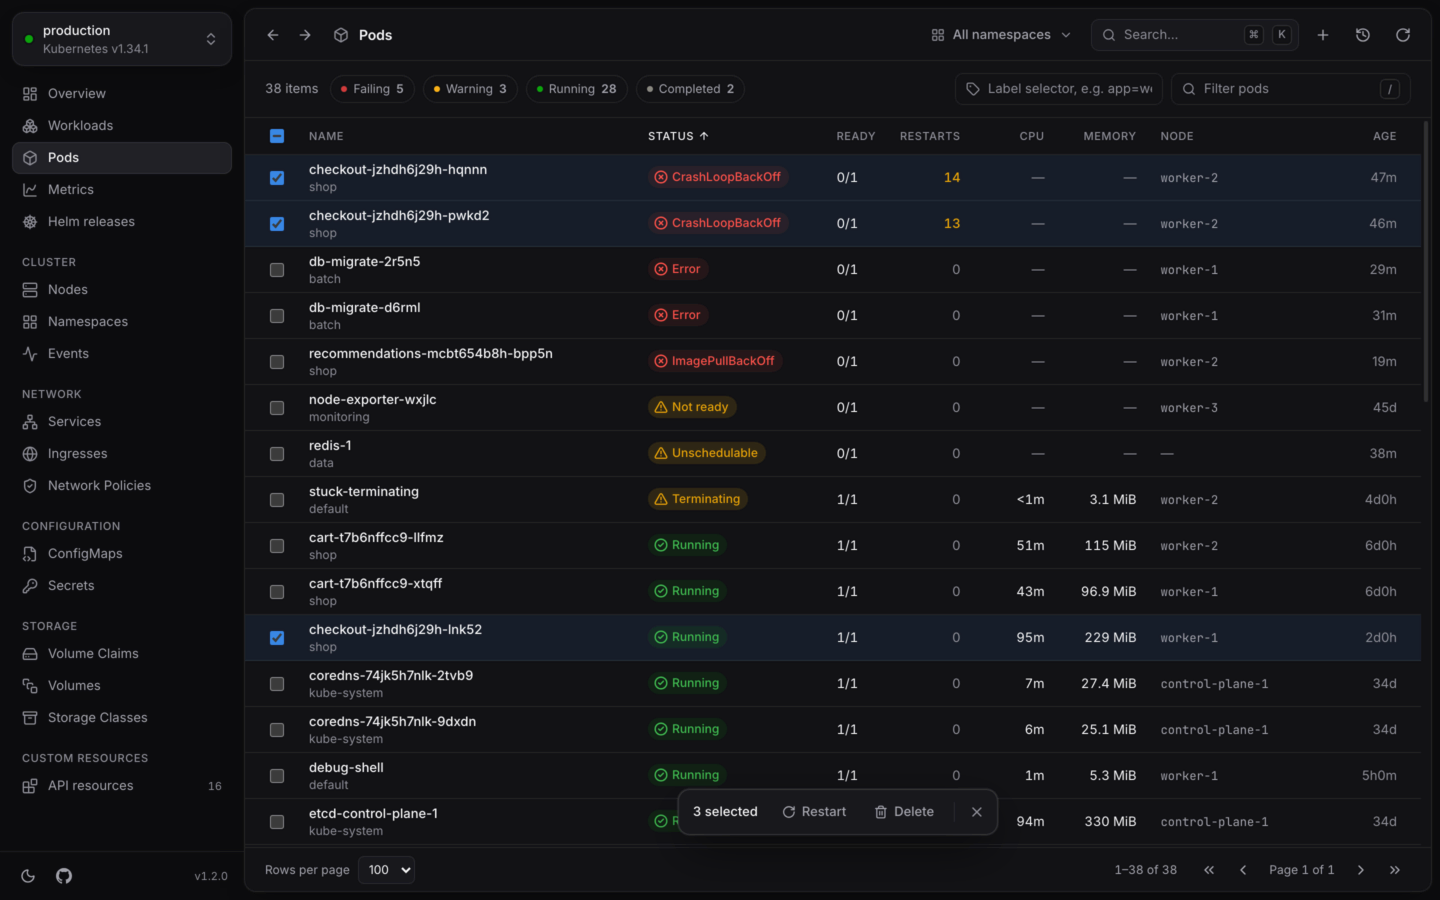The image size is (1440, 900).
Task: Toggle dark mode moon icon
Action: tap(28, 876)
